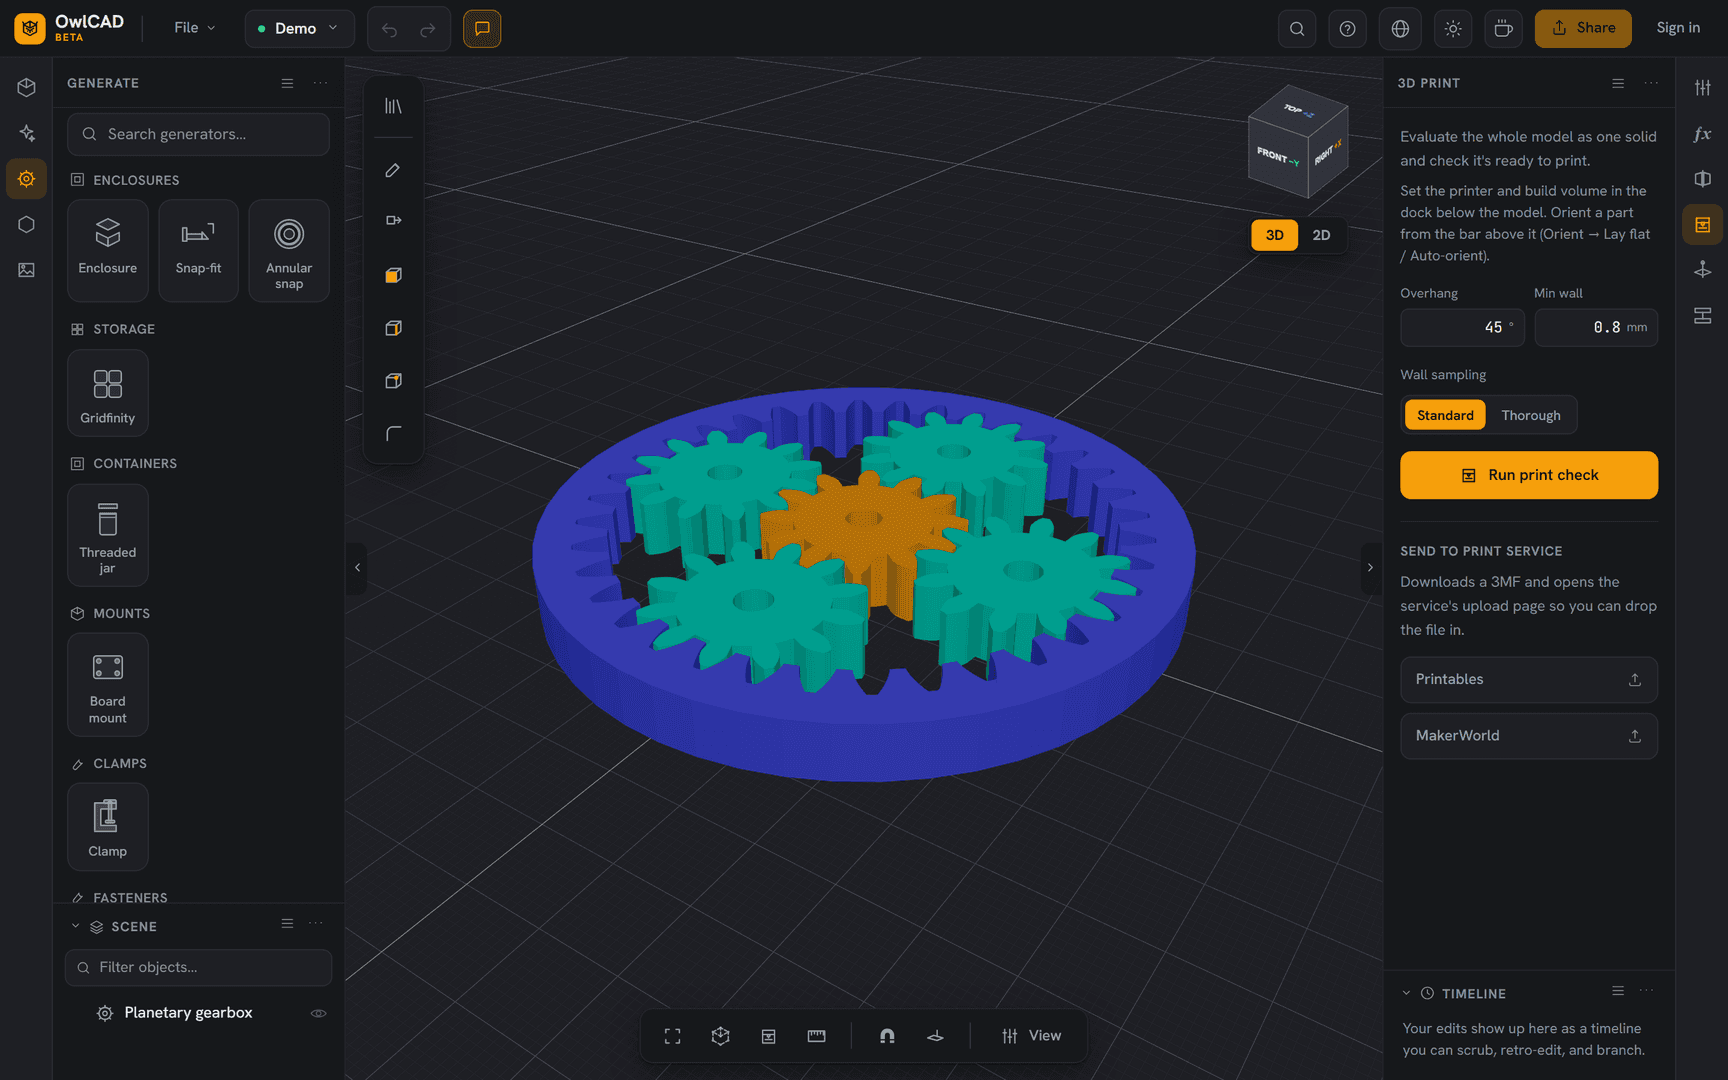1728x1080 pixels.
Task: Select the solid orange cube tool
Action: pyautogui.click(x=393, y=275)
